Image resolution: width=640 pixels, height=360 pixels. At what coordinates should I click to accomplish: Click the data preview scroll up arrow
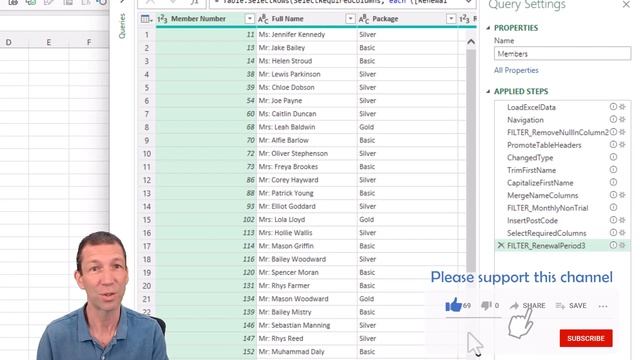point(471,42)
